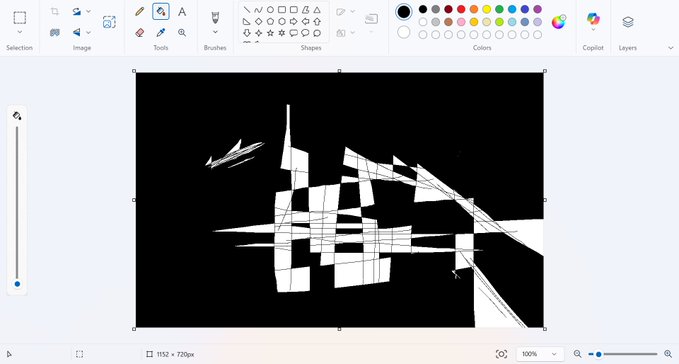Open the Flip options dropdown arrow

[x=88, y=32]
